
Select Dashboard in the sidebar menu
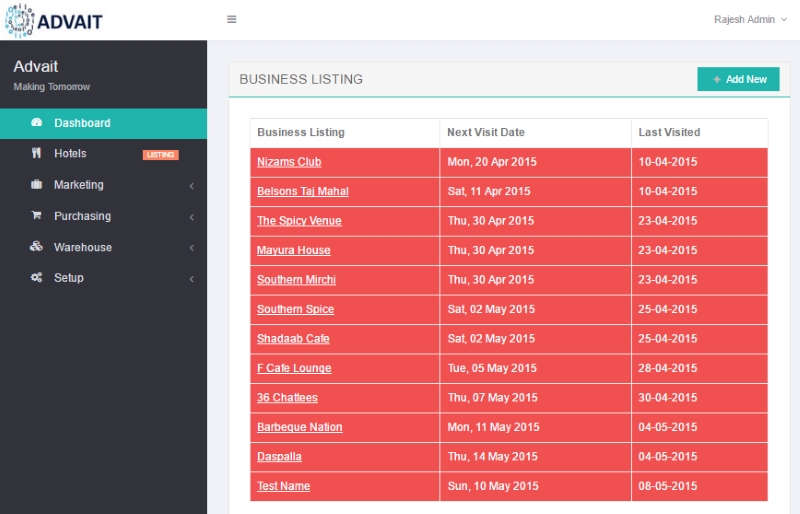82,123
